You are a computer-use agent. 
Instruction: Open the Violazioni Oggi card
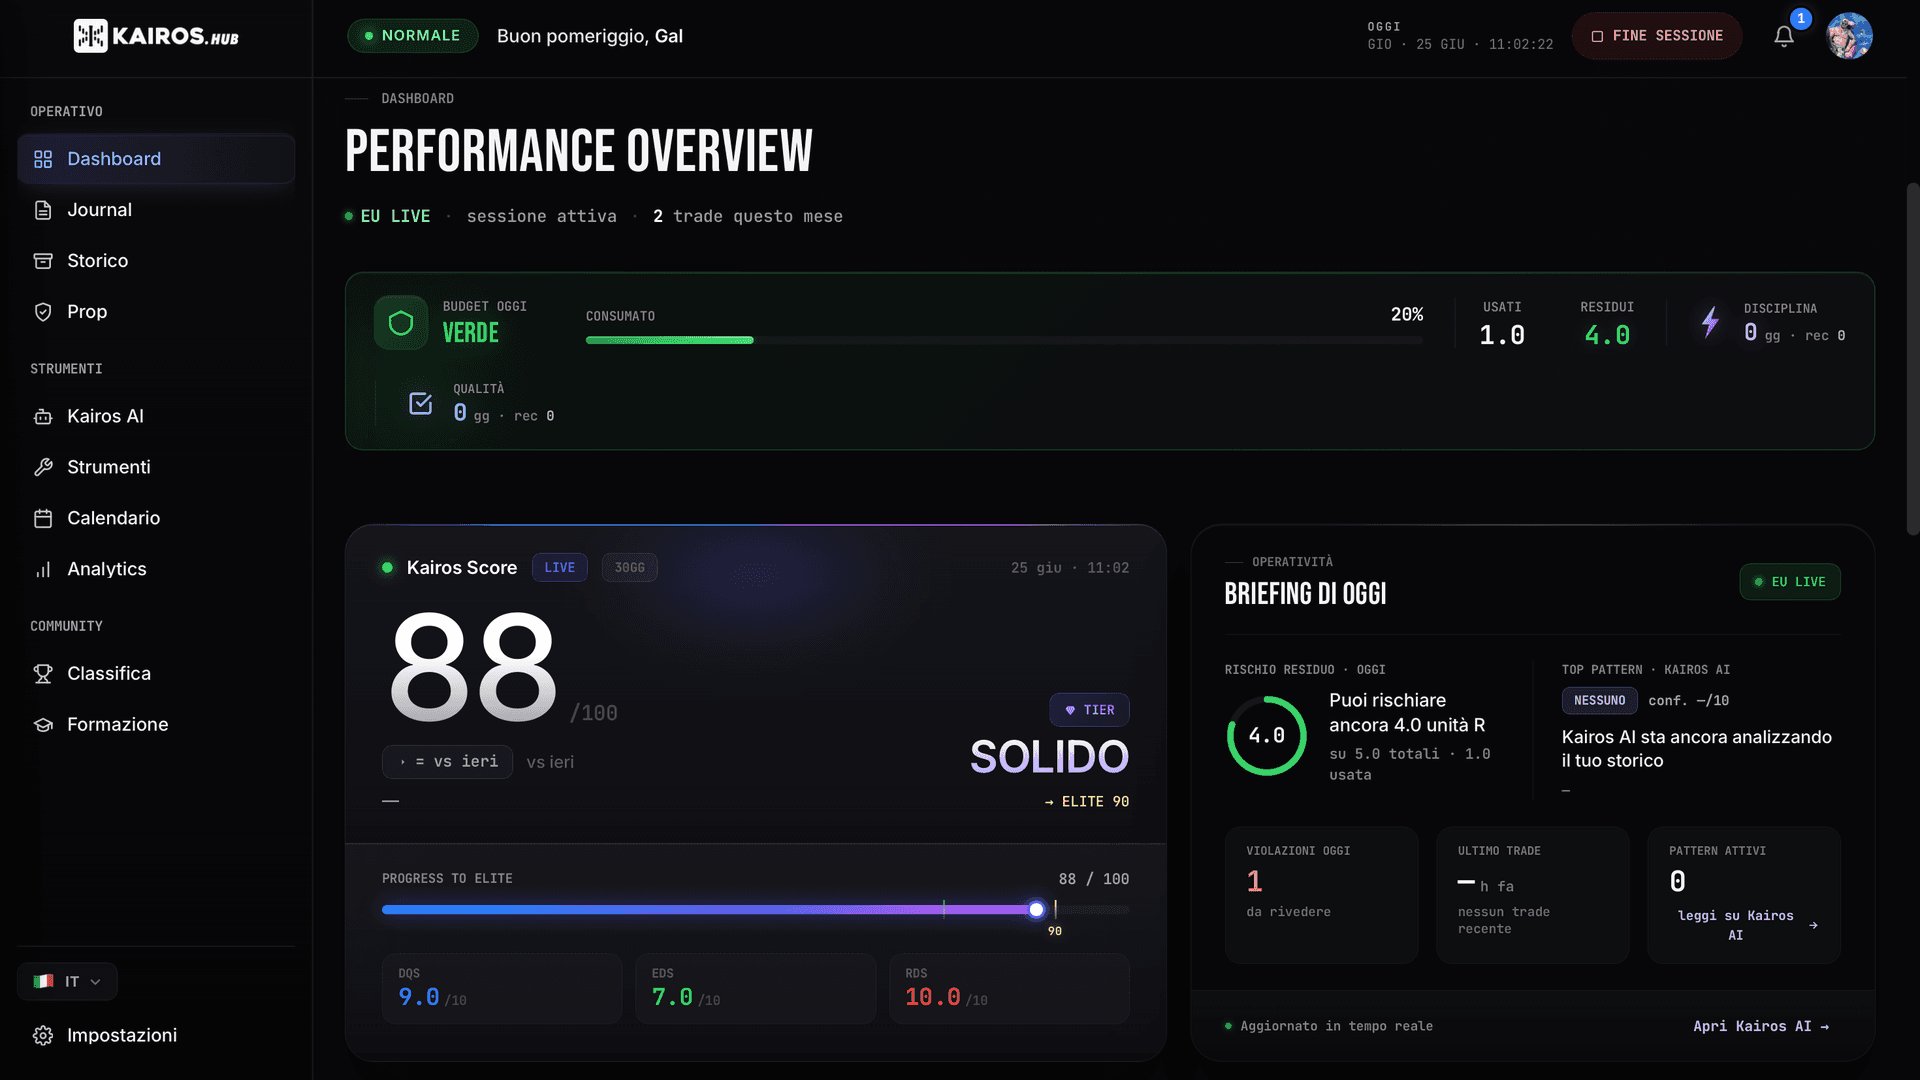pos(1322,895)
